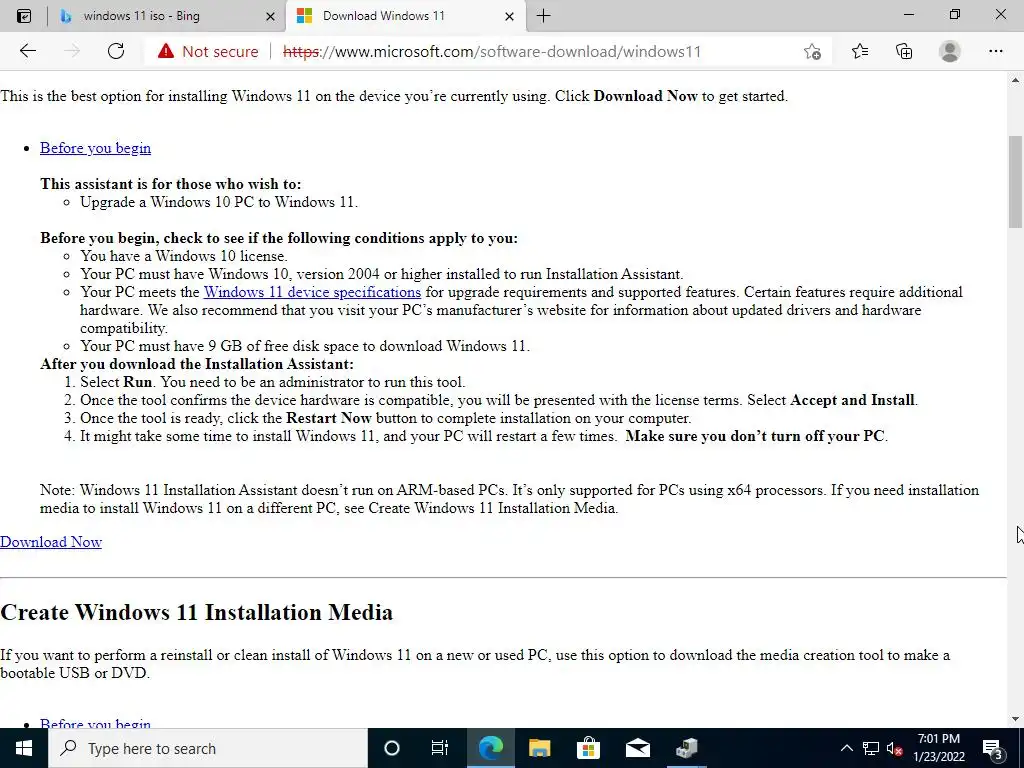Viewport: 1024px width, 768px height.
Task: Add this page to favorites
Action: (x=812, y=51)
